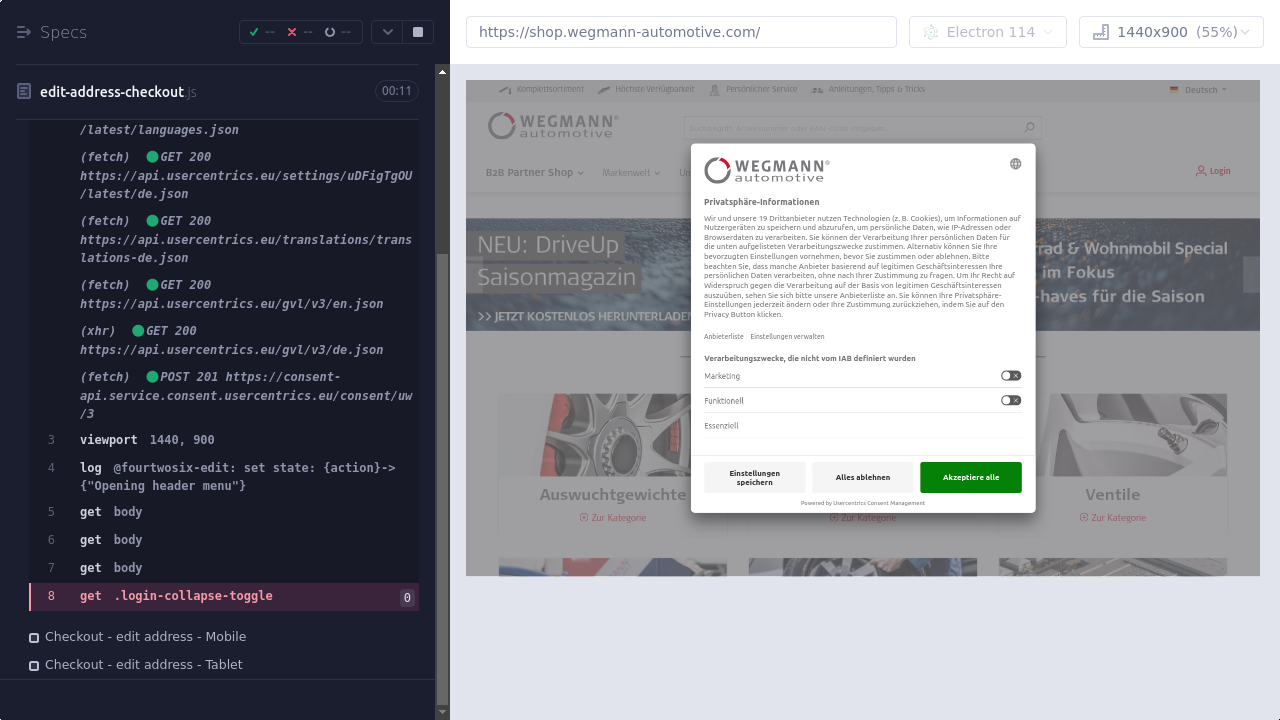Viewport: 1280px width, 720px height.
Task: Click the Electron browser icon
Action: [x=930, y=32]
